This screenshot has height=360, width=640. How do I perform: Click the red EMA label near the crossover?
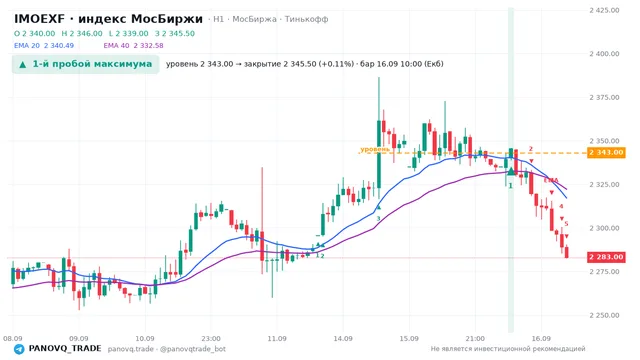(x=551, y=180)
